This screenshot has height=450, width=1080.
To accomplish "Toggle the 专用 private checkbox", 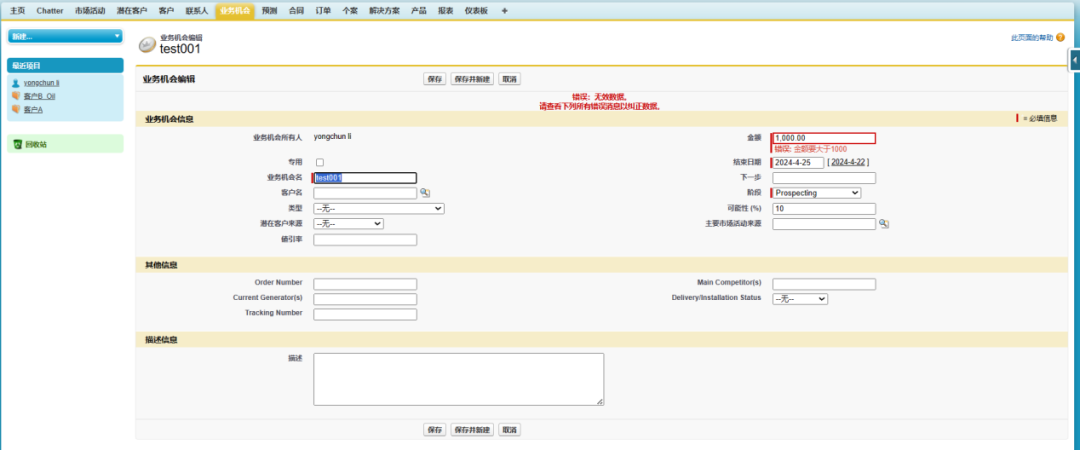I will click(320, 163).
